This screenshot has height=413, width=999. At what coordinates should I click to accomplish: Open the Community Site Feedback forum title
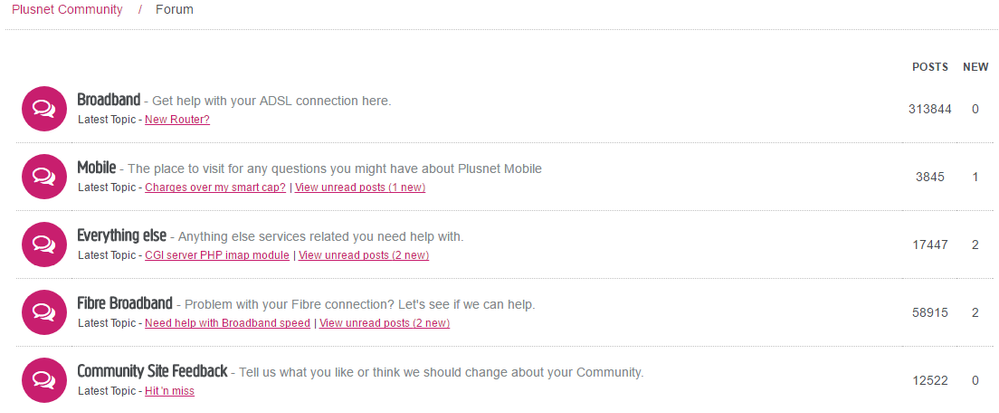152,371
